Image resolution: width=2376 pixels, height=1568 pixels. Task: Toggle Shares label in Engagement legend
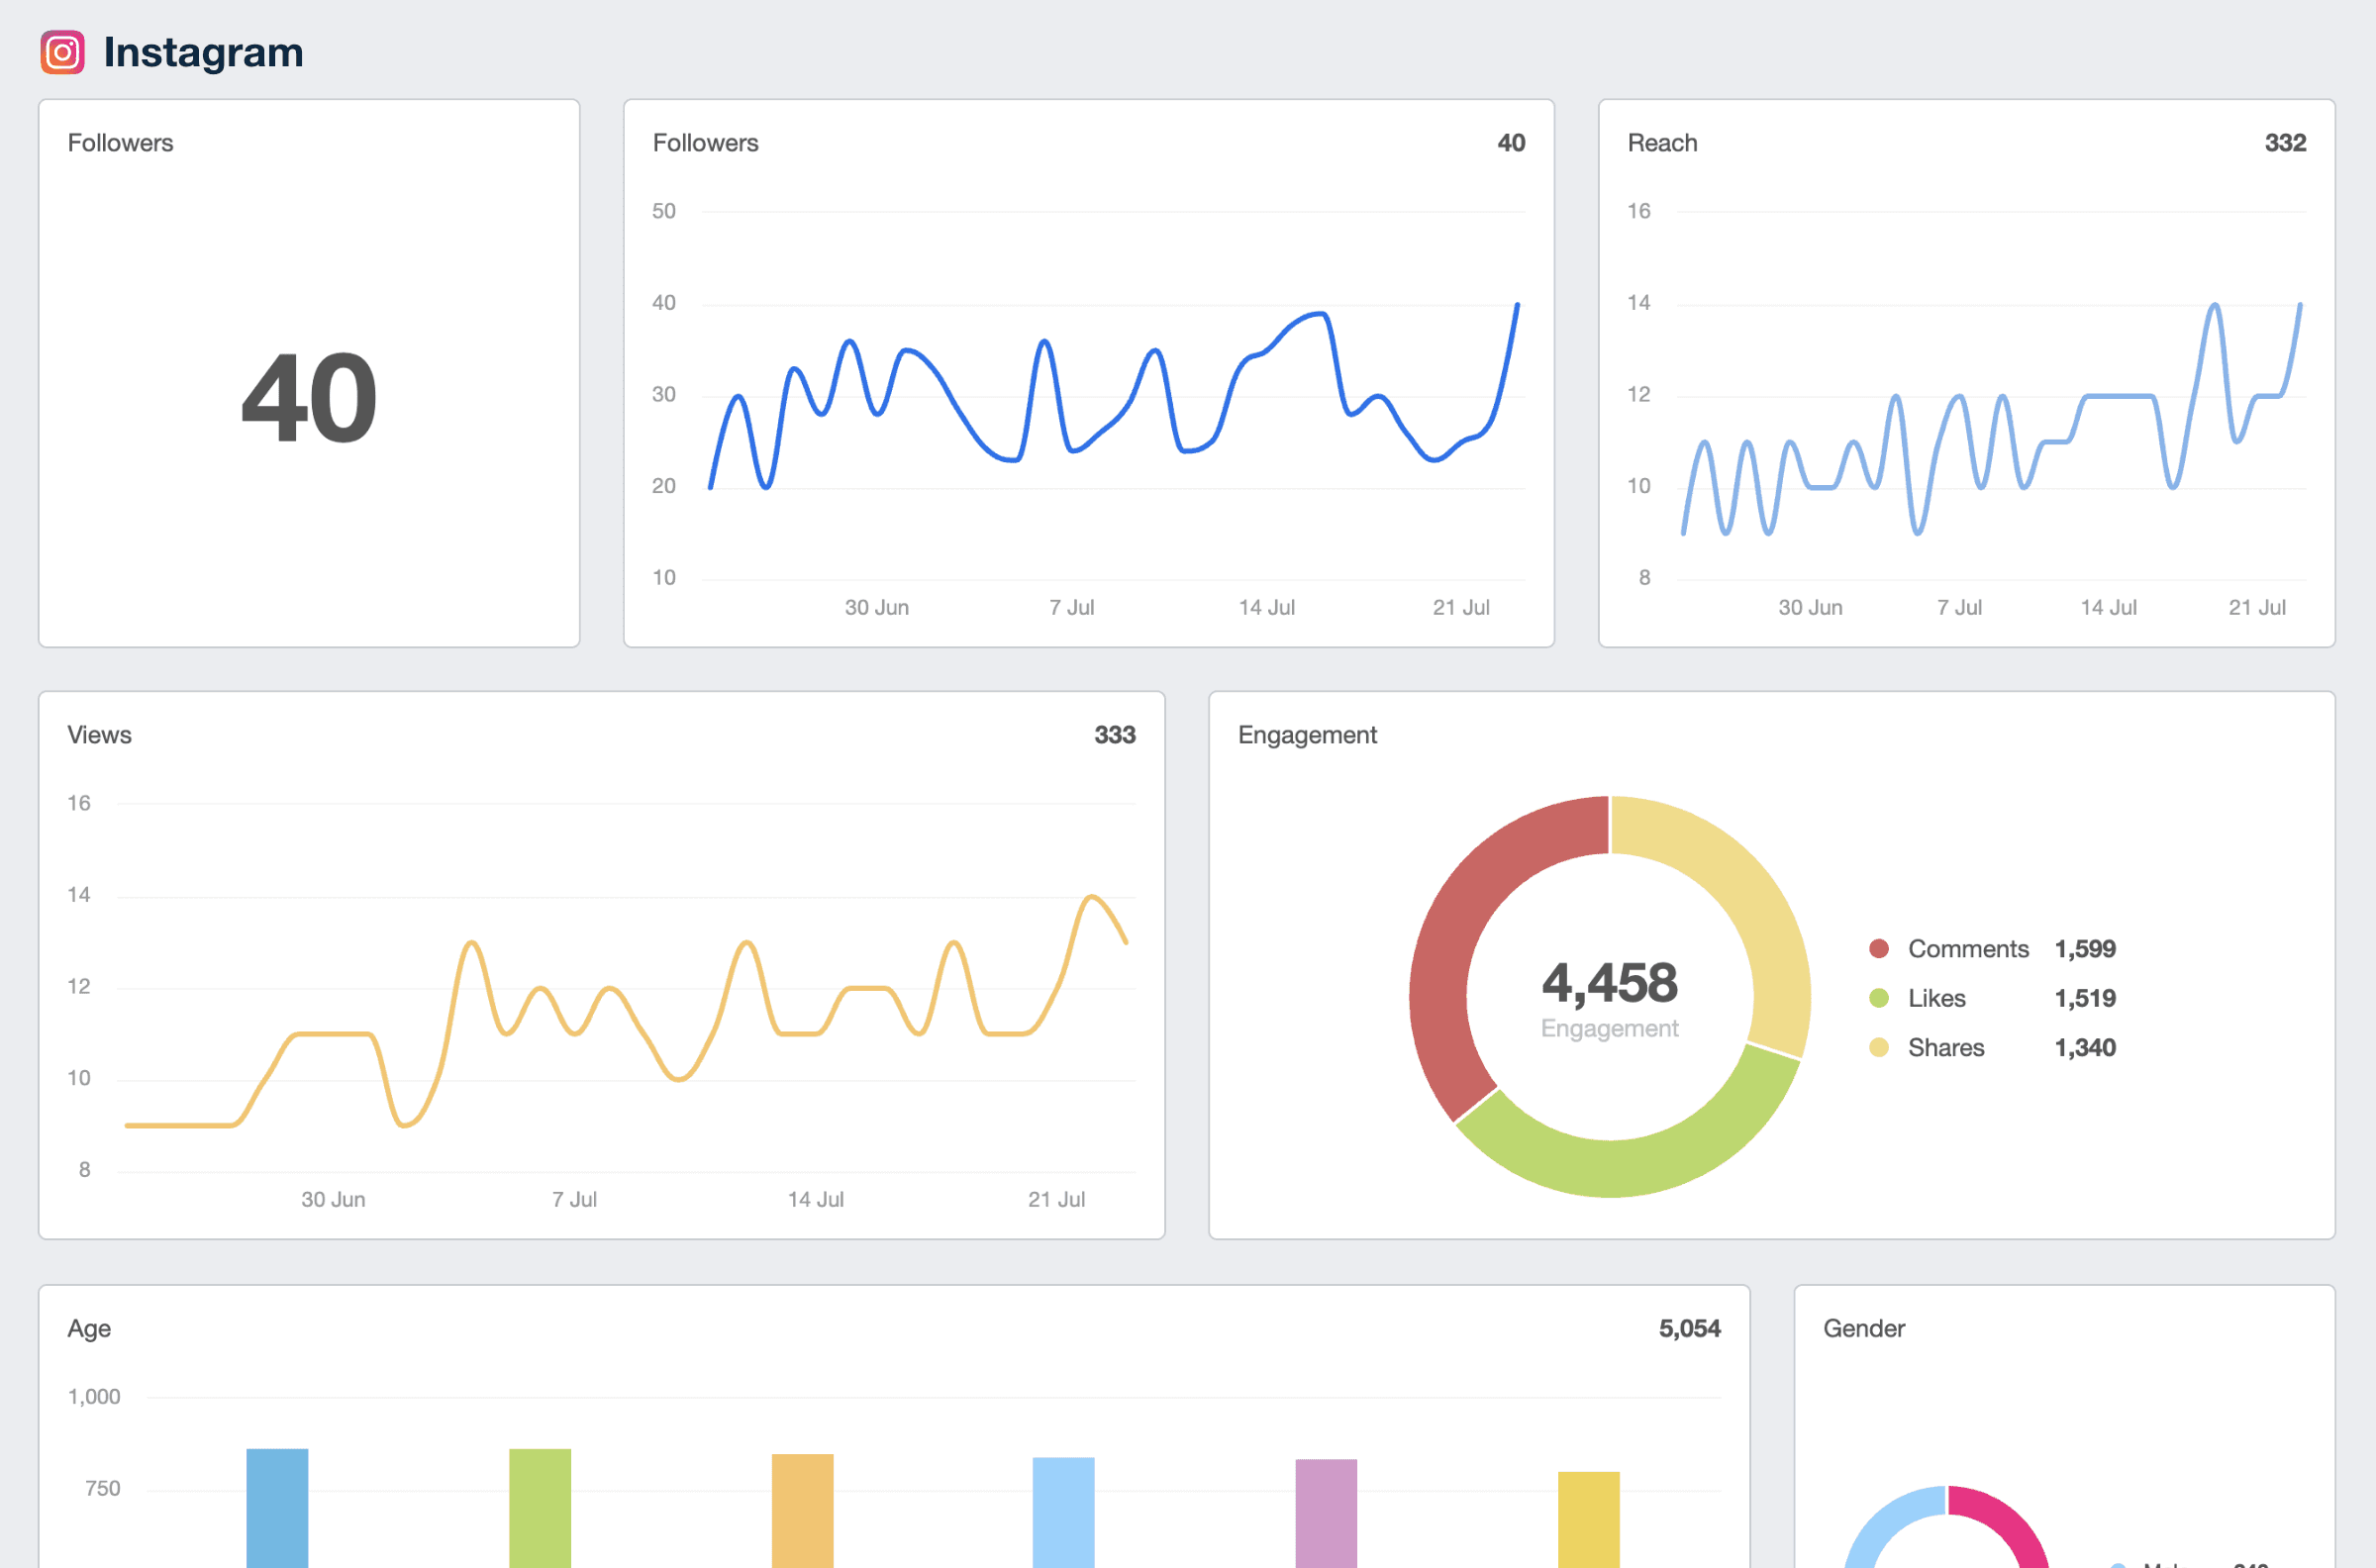coord(1945,1047)
